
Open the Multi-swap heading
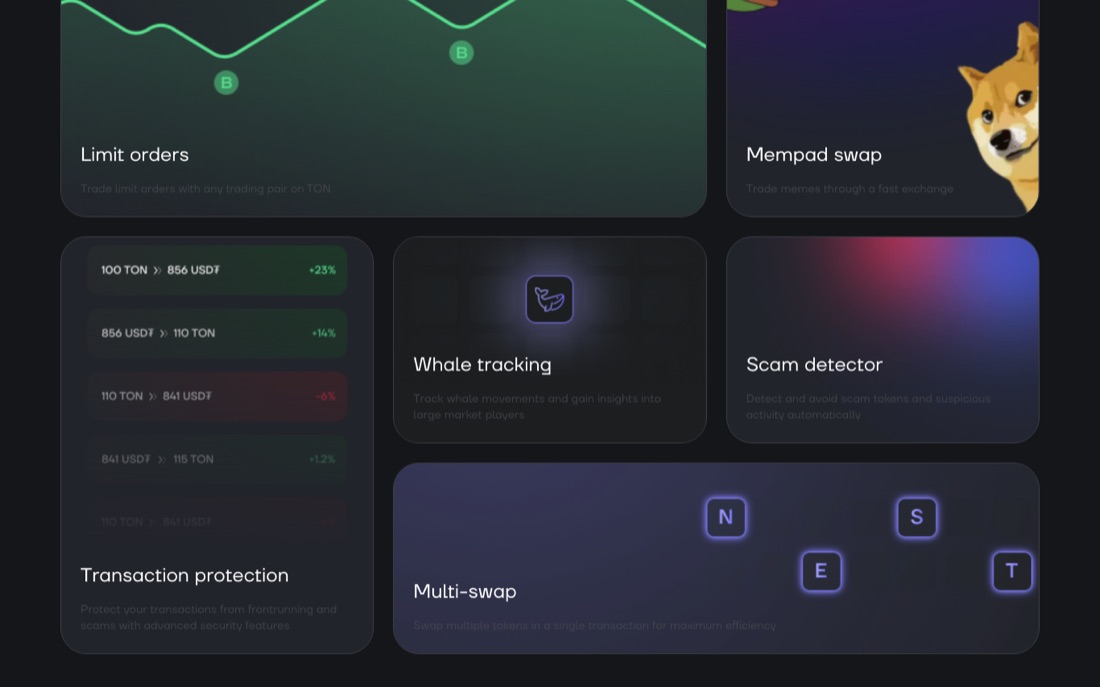[x=464, y=592]
